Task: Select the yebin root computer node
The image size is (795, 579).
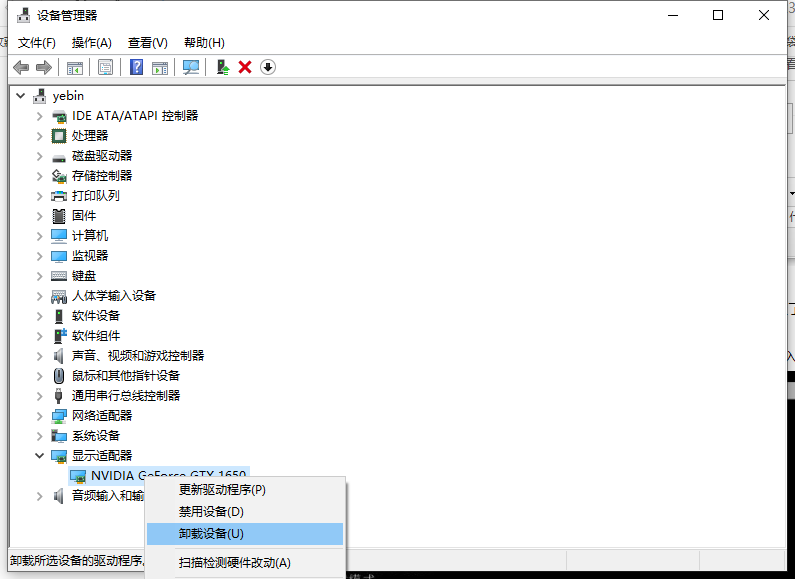Action: tap(68, 96)
